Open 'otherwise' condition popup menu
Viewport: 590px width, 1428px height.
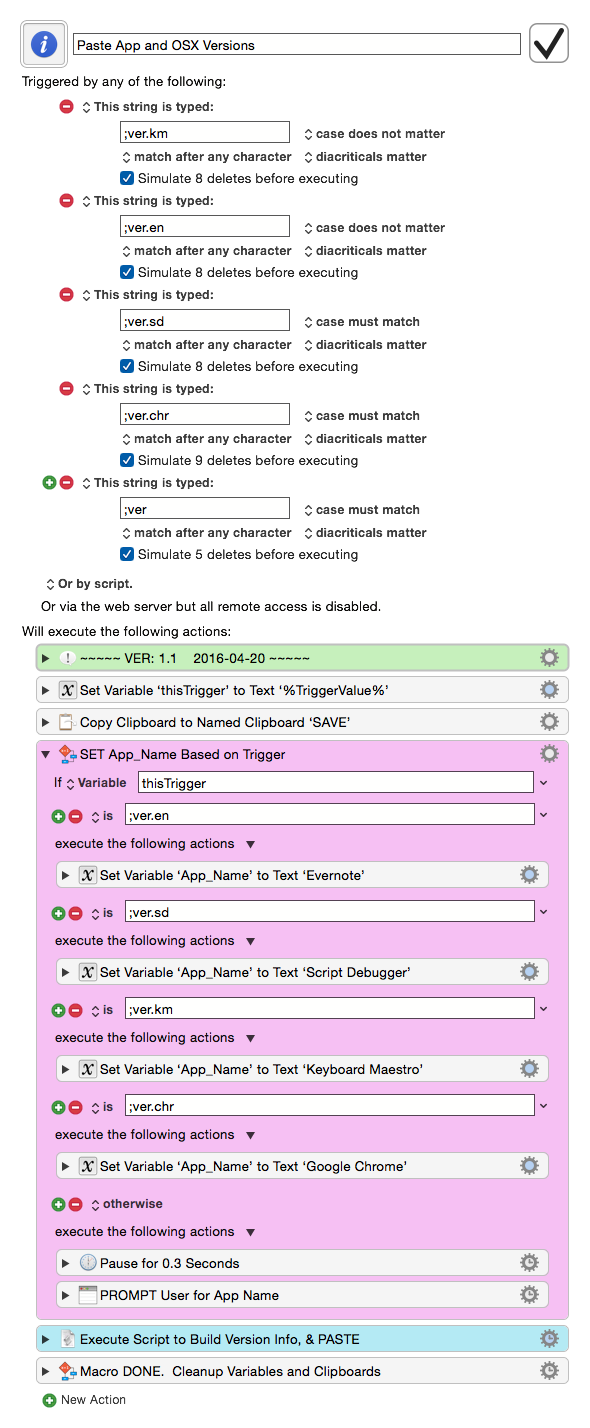coord(126,1204)
